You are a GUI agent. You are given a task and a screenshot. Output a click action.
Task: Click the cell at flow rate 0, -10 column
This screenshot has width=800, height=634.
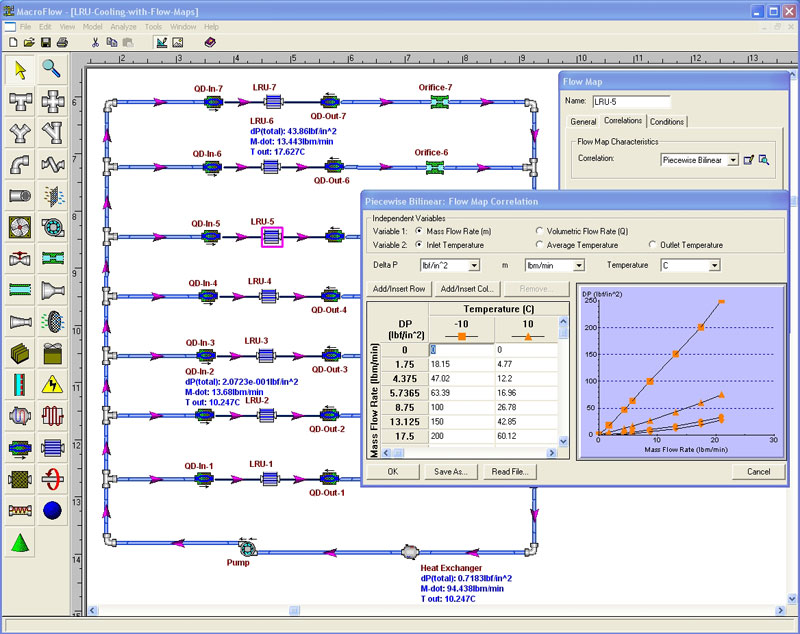coord(462,350)
